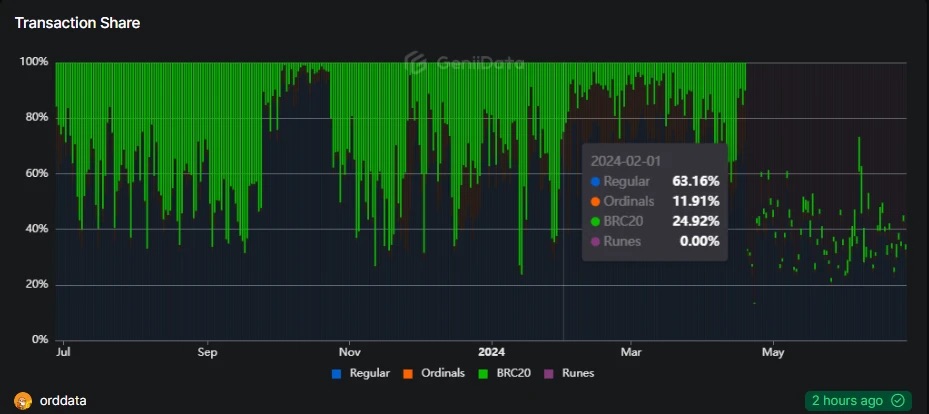
Task: Click the purple Runes dot in tooltip
Action: (595, 241)
